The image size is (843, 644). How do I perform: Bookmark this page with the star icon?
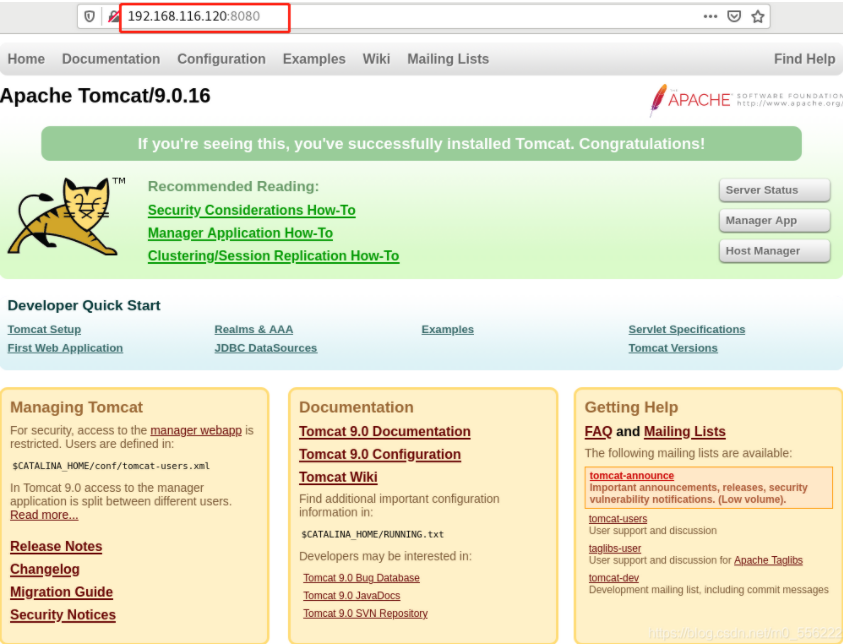(x=758, y=17)
